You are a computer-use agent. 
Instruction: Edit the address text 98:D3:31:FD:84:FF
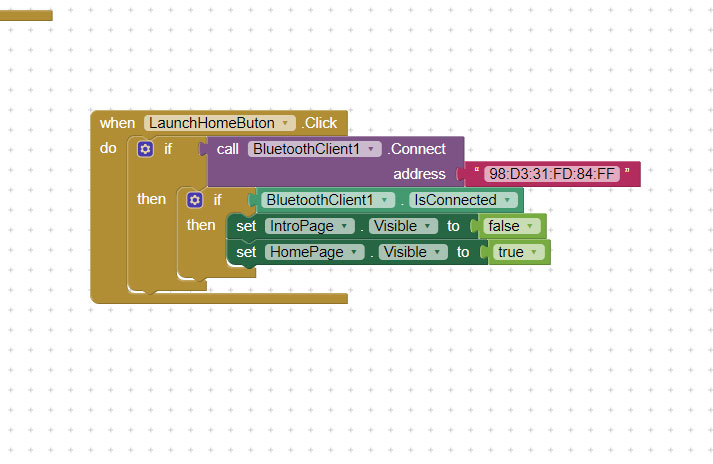(552, 174)
